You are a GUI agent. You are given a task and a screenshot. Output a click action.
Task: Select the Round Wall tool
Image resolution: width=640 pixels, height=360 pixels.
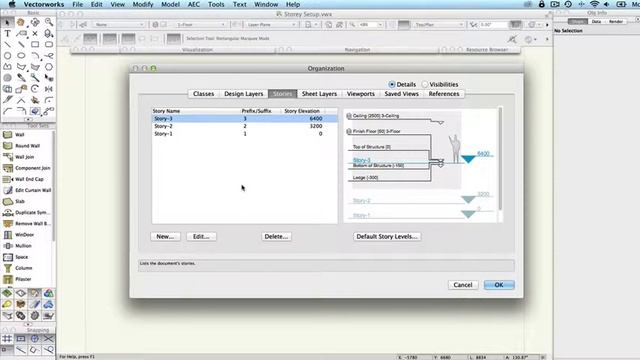tap(27, 146)
